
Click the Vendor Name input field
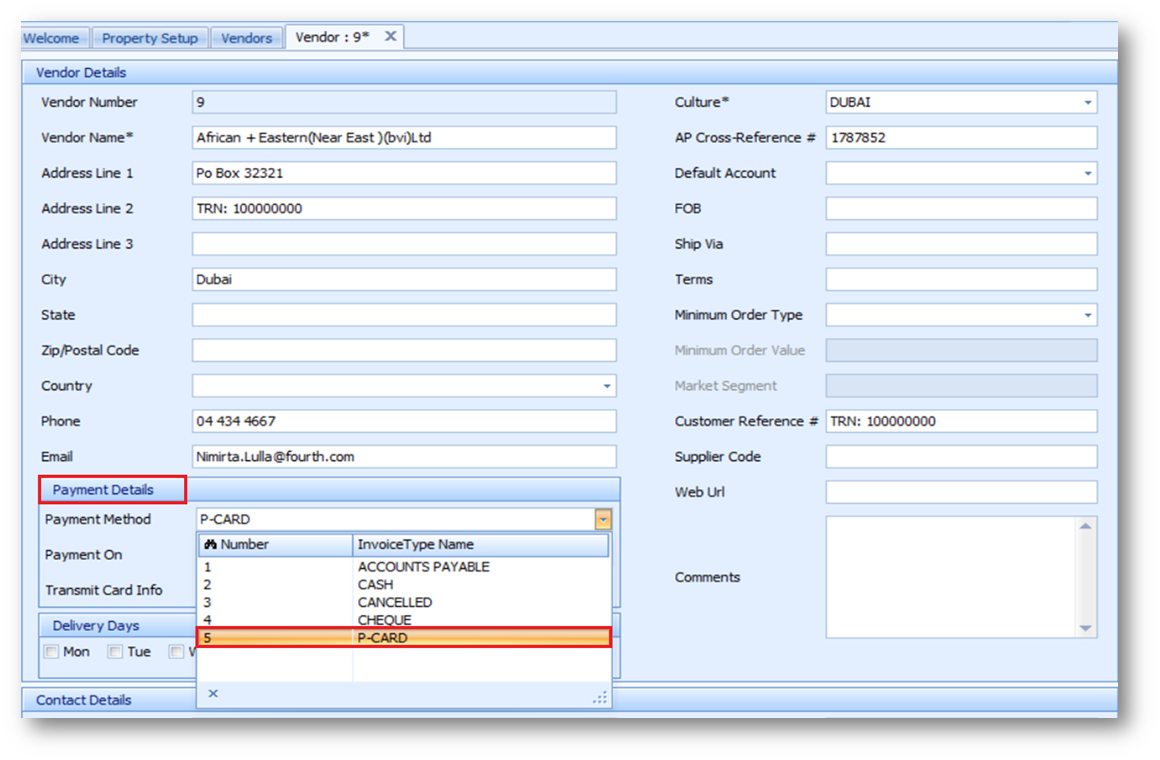coord(404,138)
